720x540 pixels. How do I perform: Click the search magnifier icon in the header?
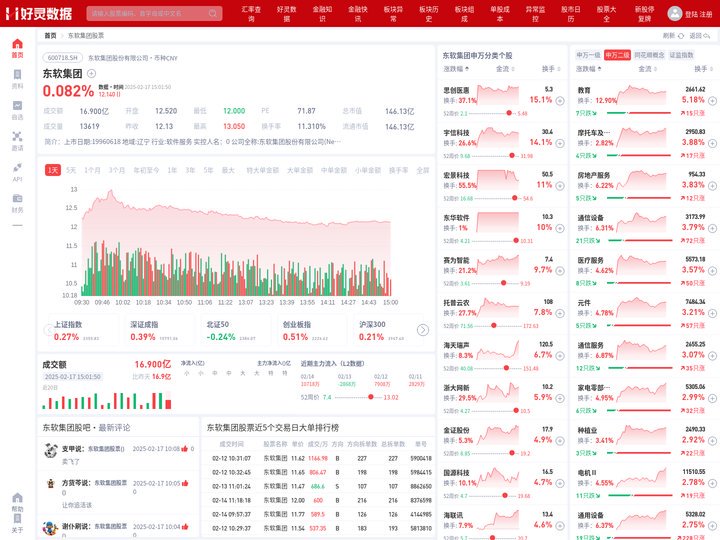pos(213,13)
